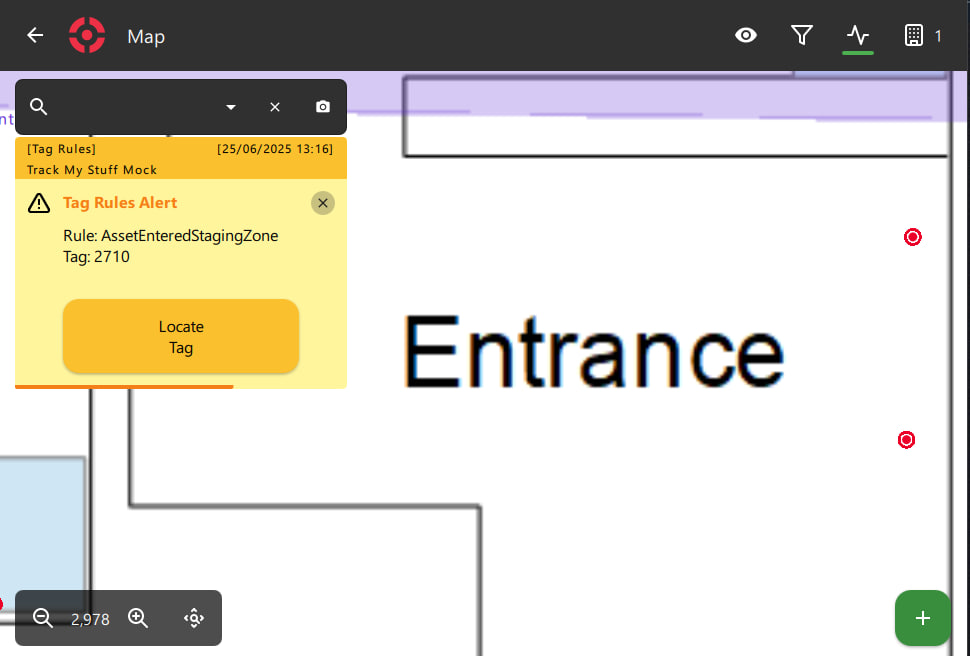Expand the search dropdown arrow
Image resolution: width=970 pixels, height=656 pixels.
(x=231, y=107)
